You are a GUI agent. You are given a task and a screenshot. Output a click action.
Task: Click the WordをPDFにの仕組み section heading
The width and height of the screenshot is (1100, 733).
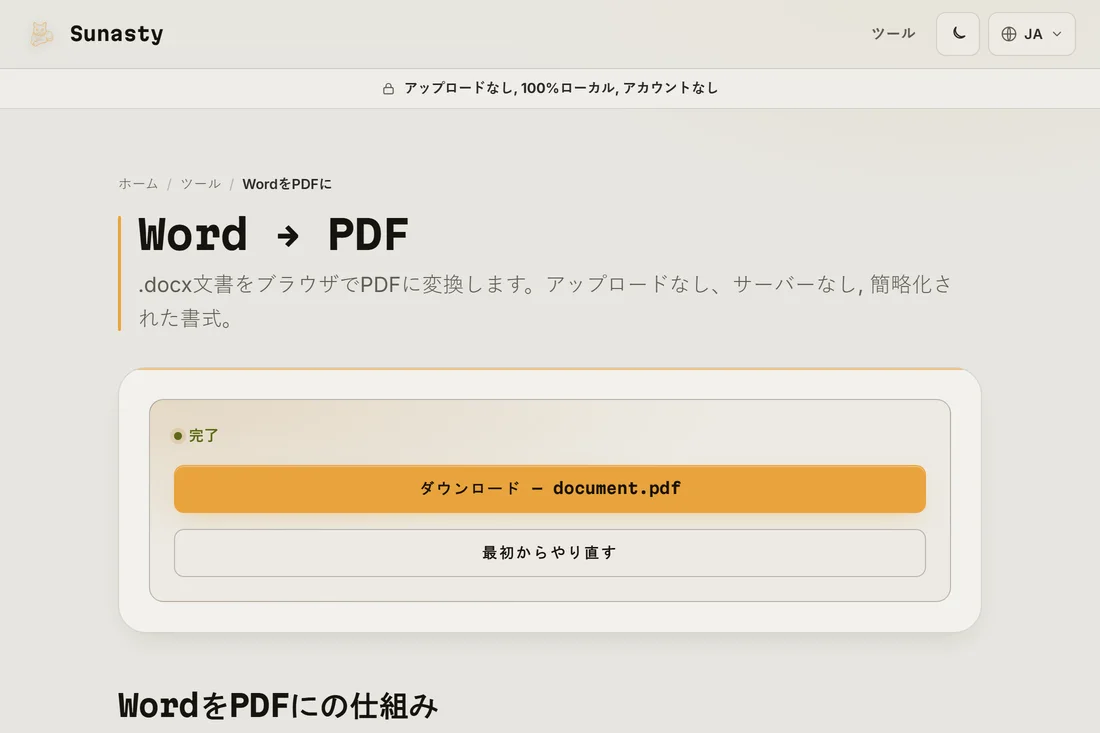(278, 706)
